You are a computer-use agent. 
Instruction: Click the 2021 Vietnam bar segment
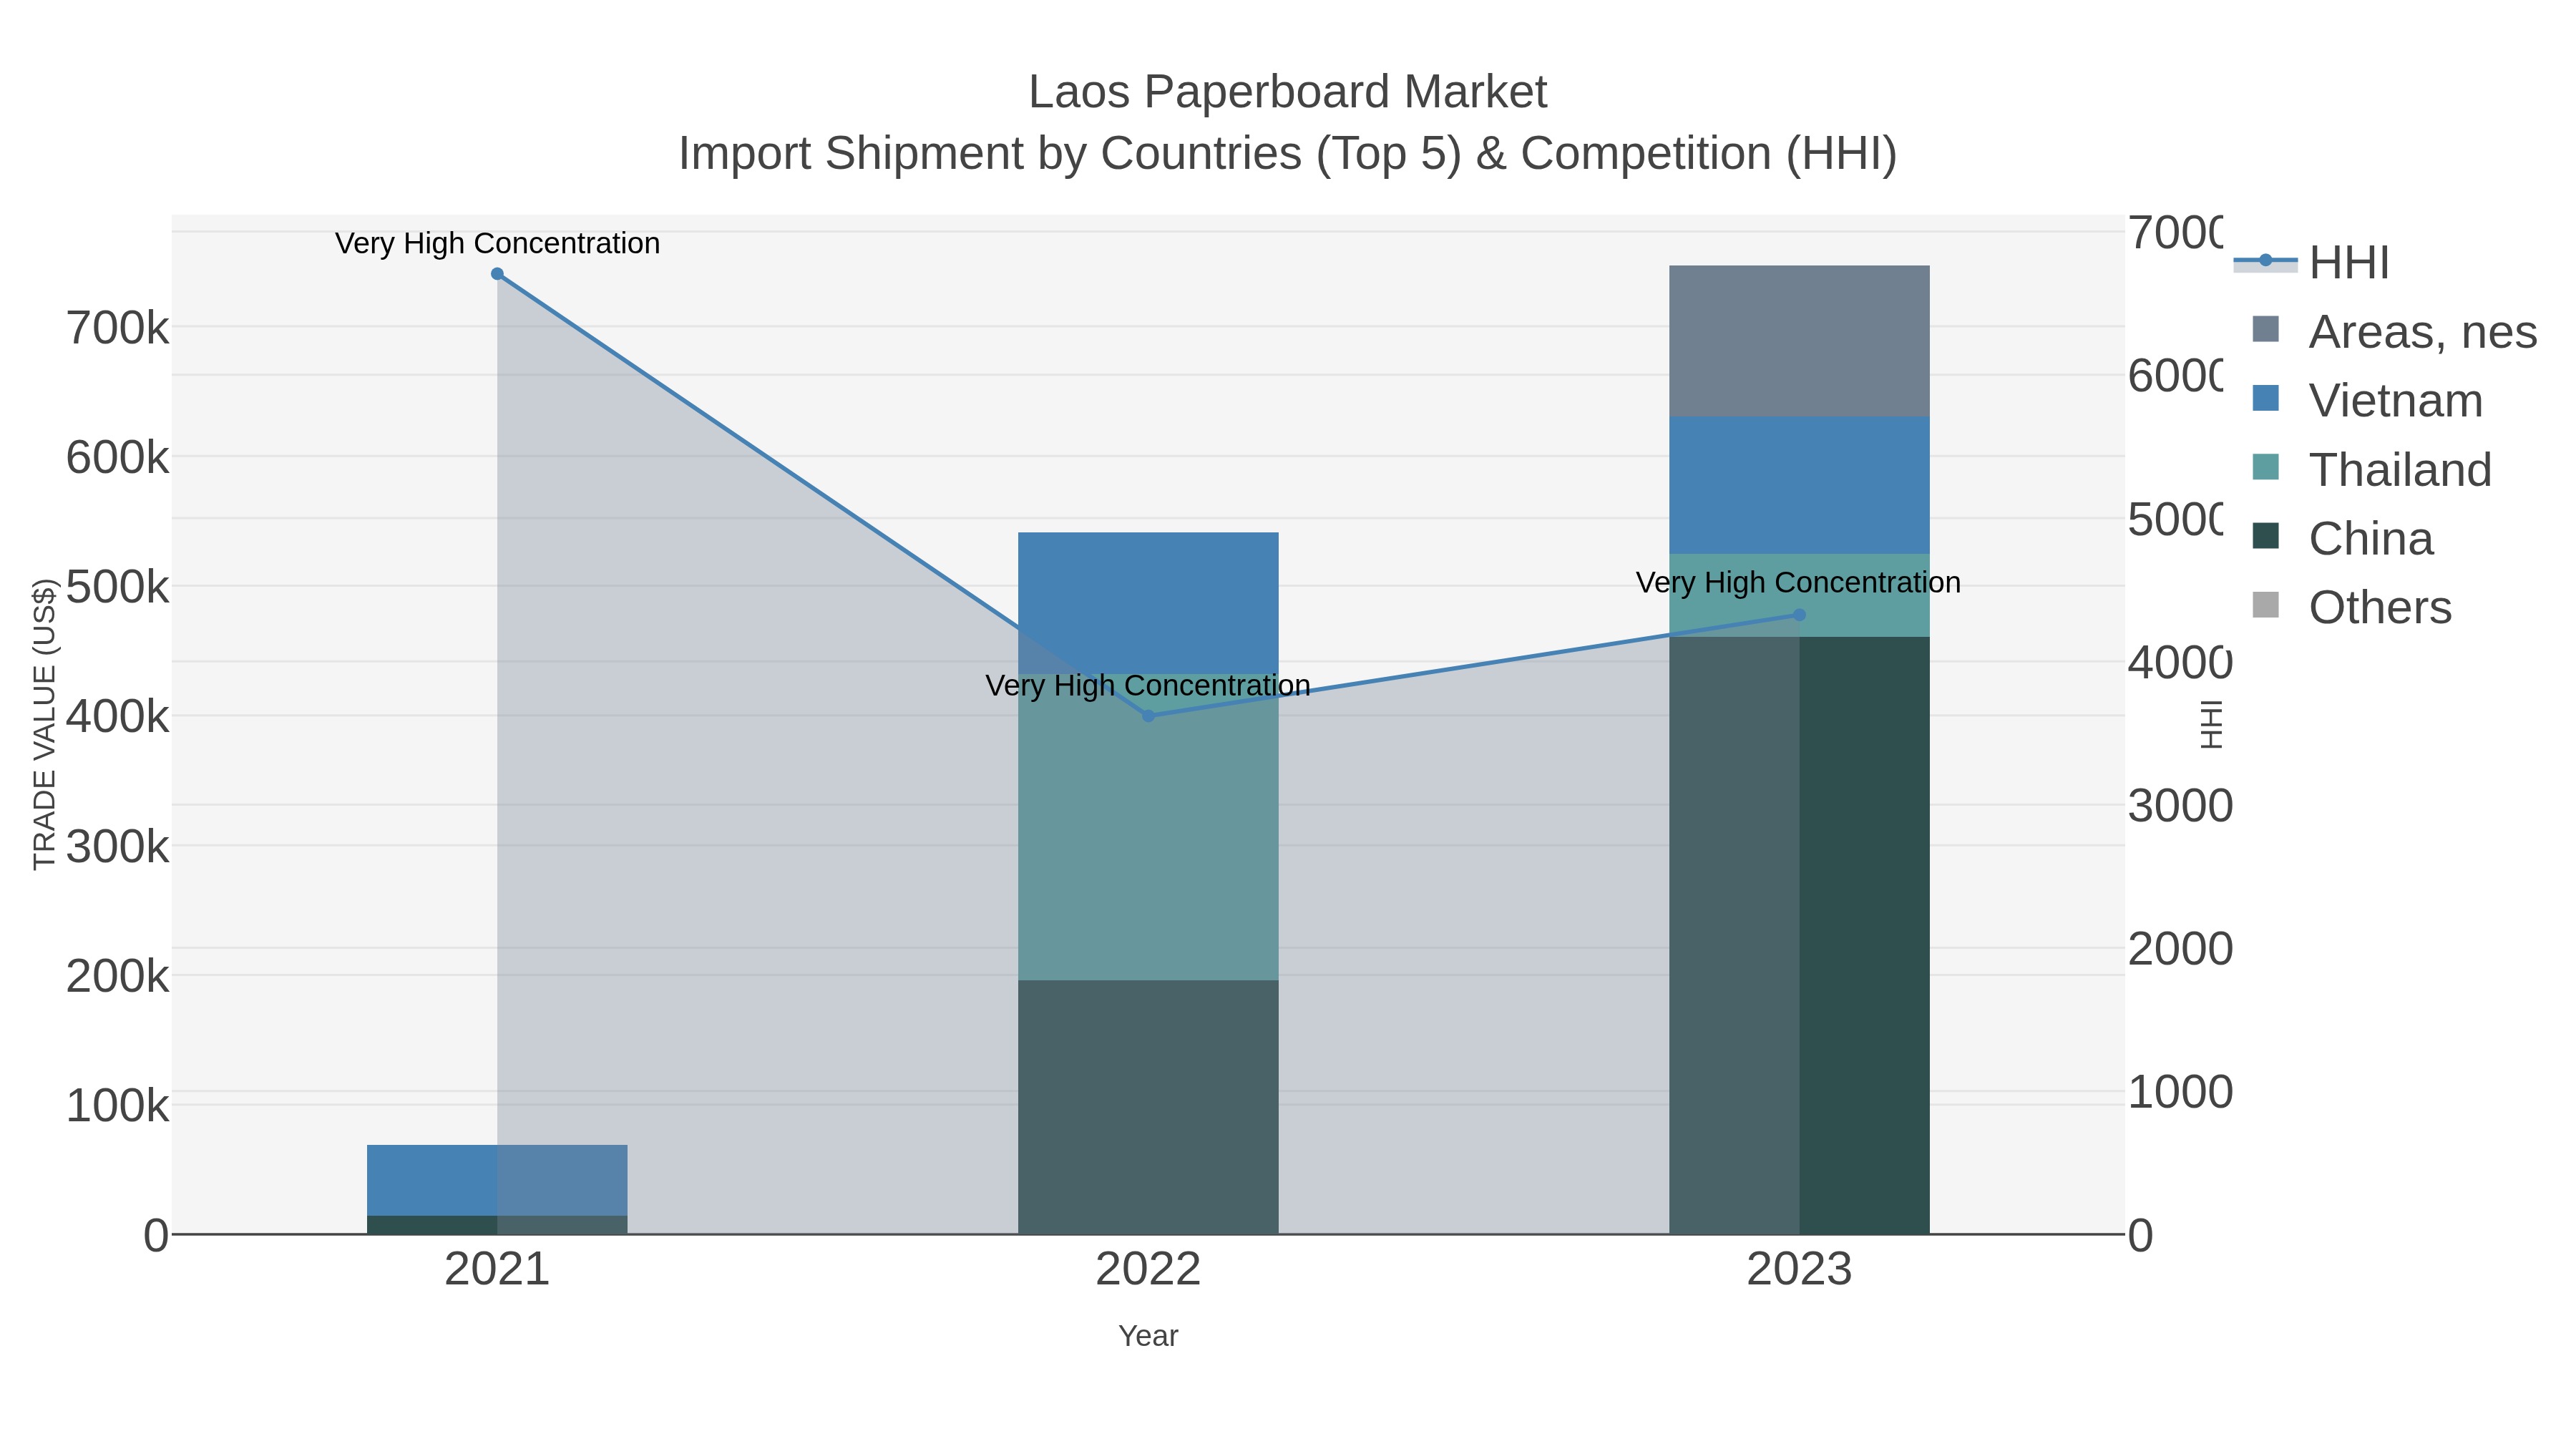(x=497, y=1180)
